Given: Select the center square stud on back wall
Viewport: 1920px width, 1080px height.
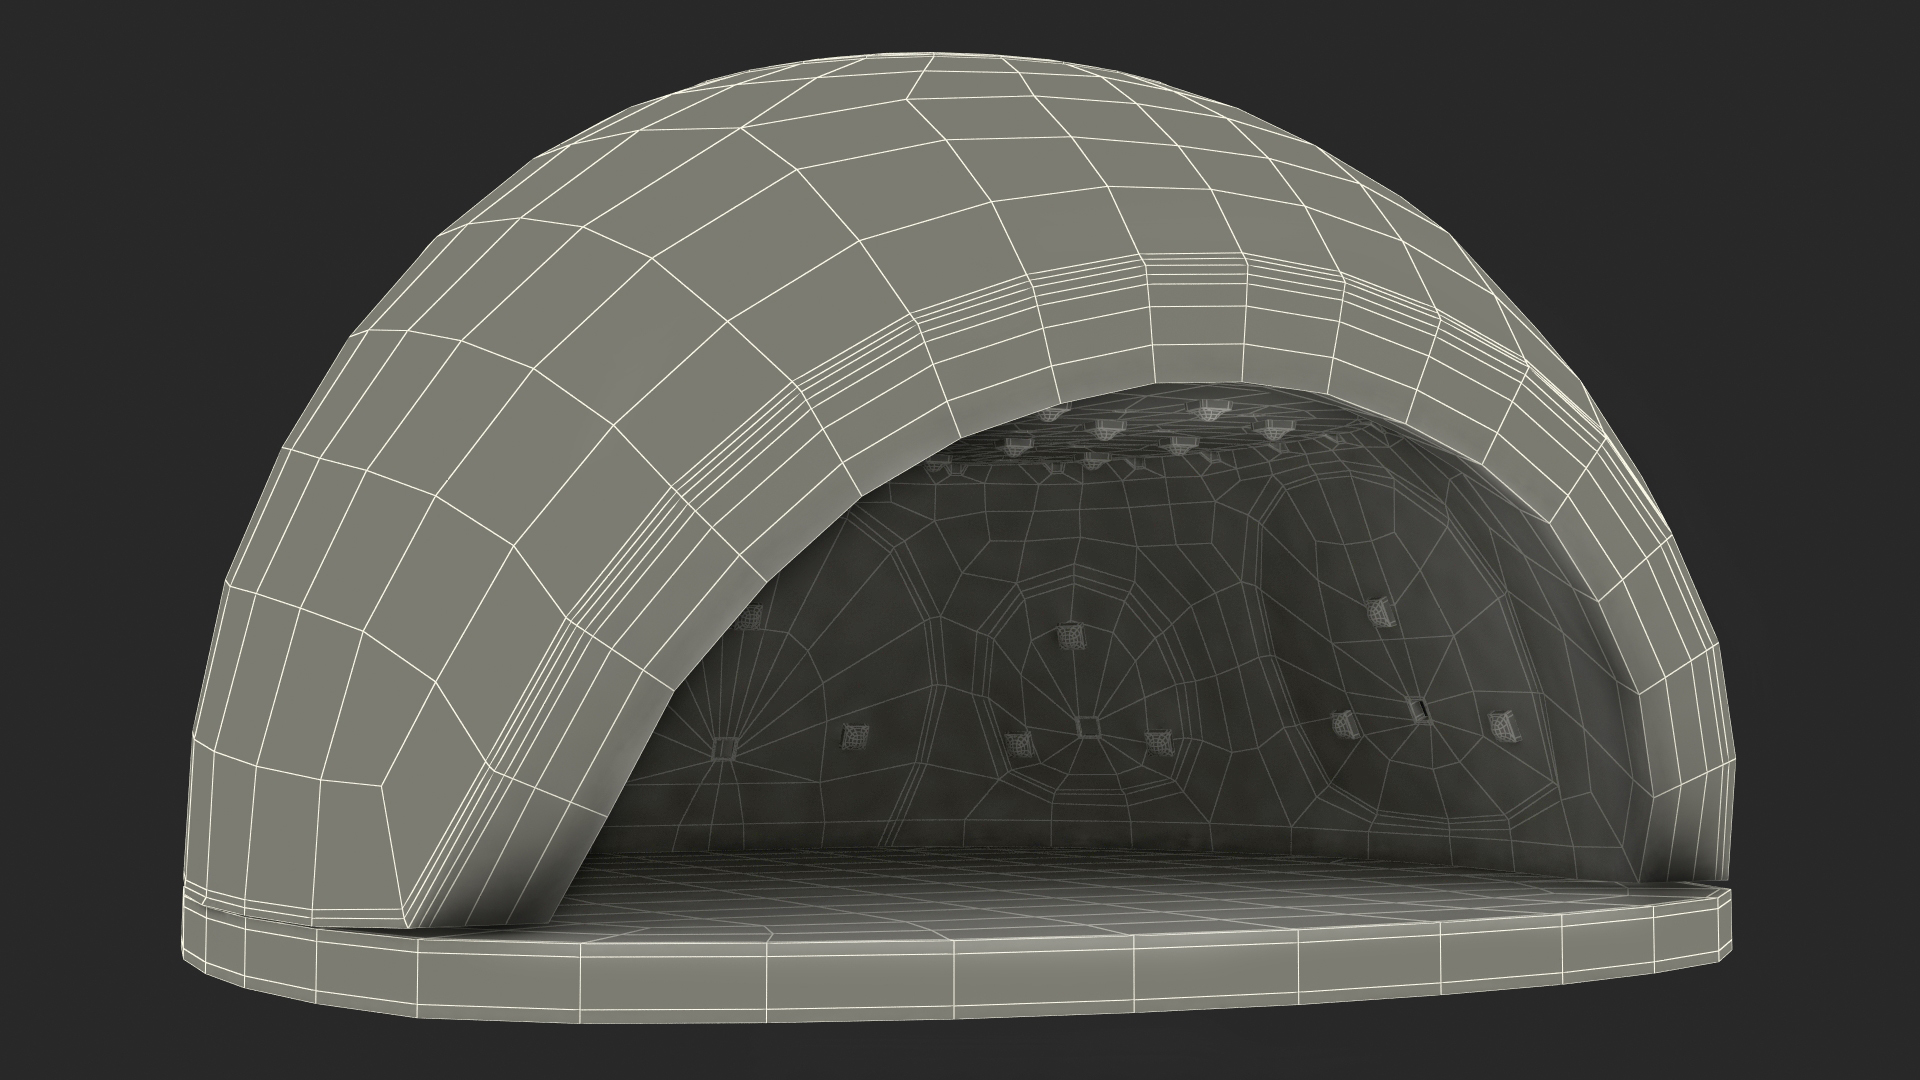Looking at the screenshot, I should (1089, 726).
